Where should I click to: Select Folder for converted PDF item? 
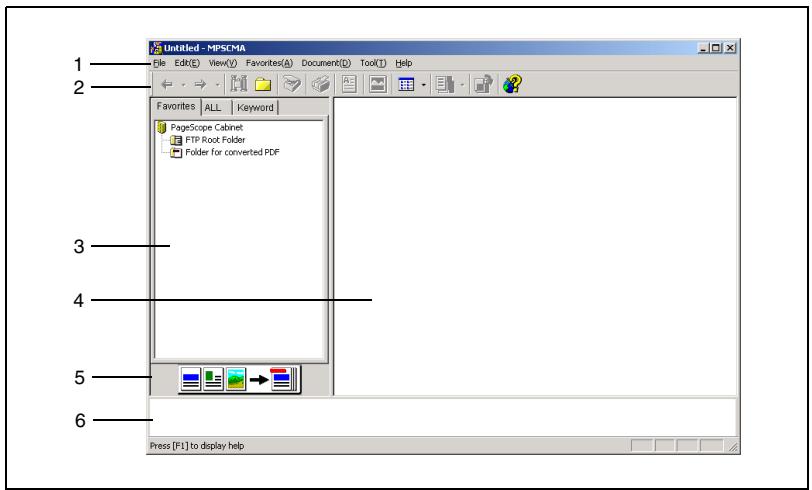(233, 152)
